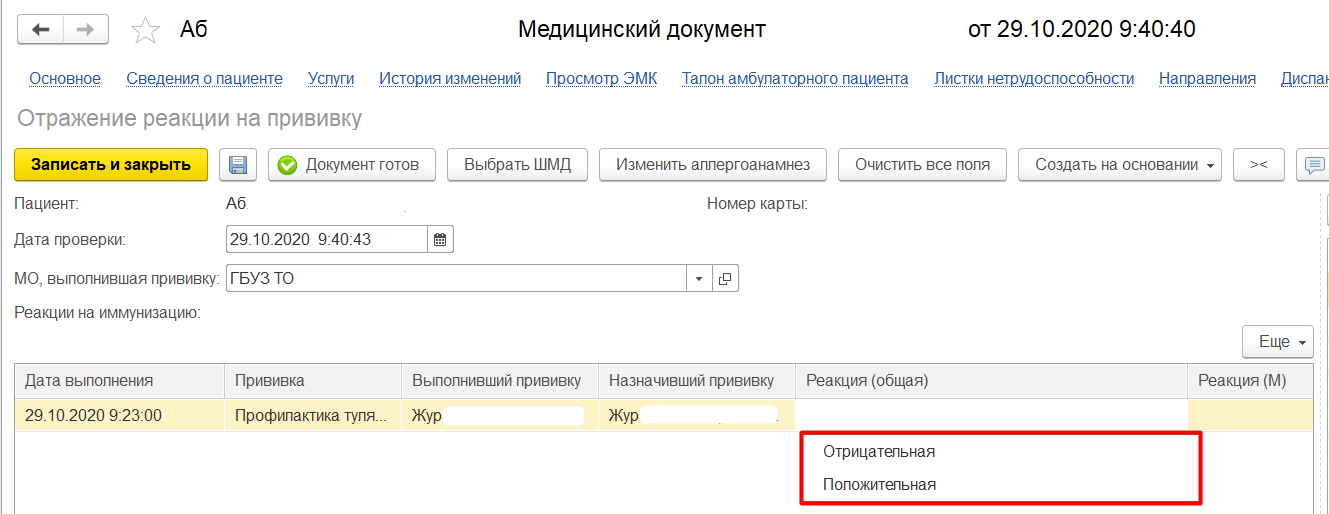Select Отрицательная reaction option
The height and width of the screenshot is (514, 1329).
point(879,452)
